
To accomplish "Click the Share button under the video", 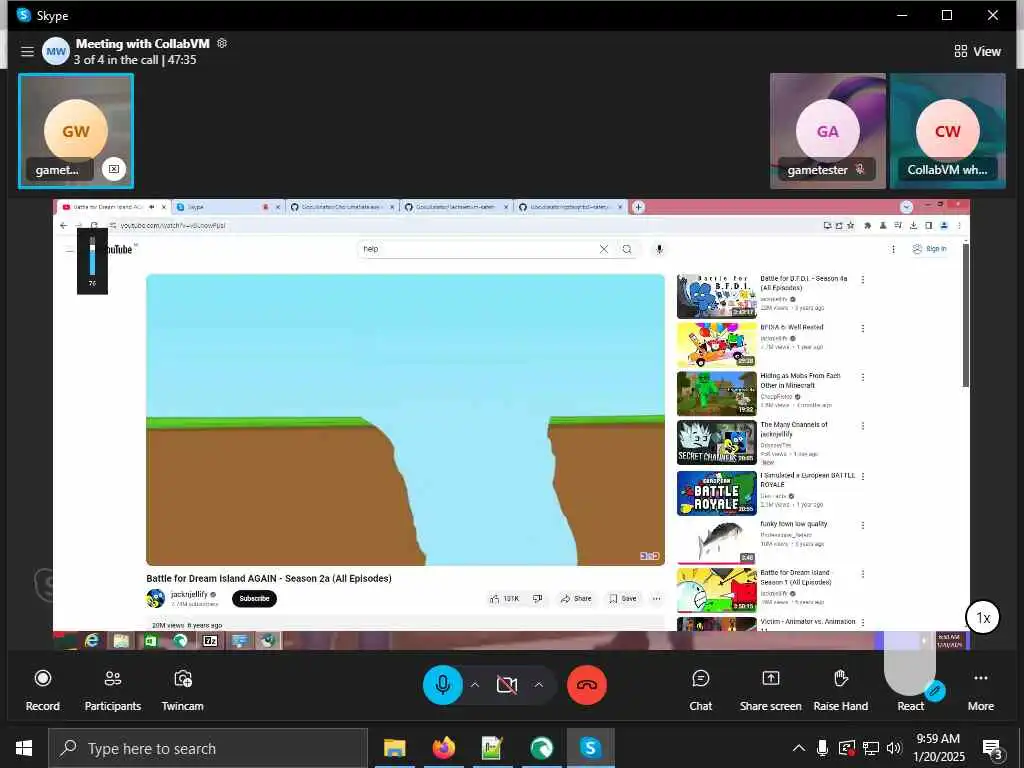I will (x=575, y=598).
